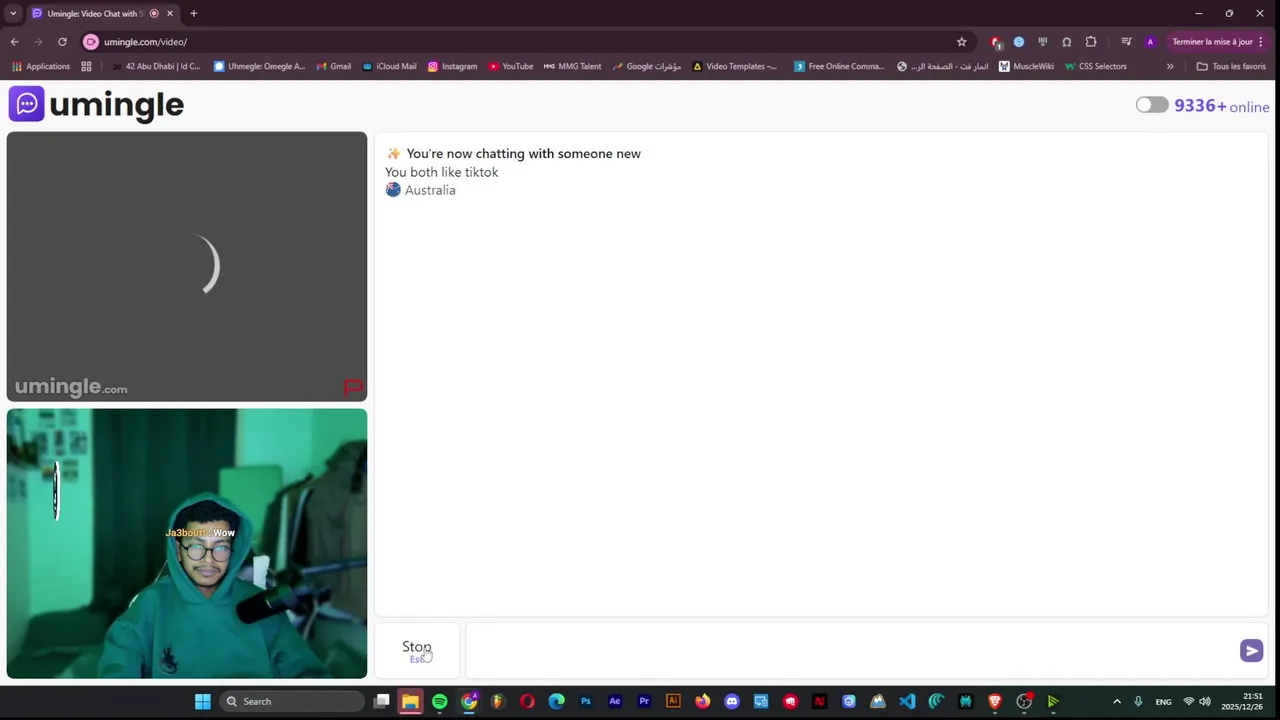Open the Applications bookmark
This screenshot has height=720, width=1280.
41,66
